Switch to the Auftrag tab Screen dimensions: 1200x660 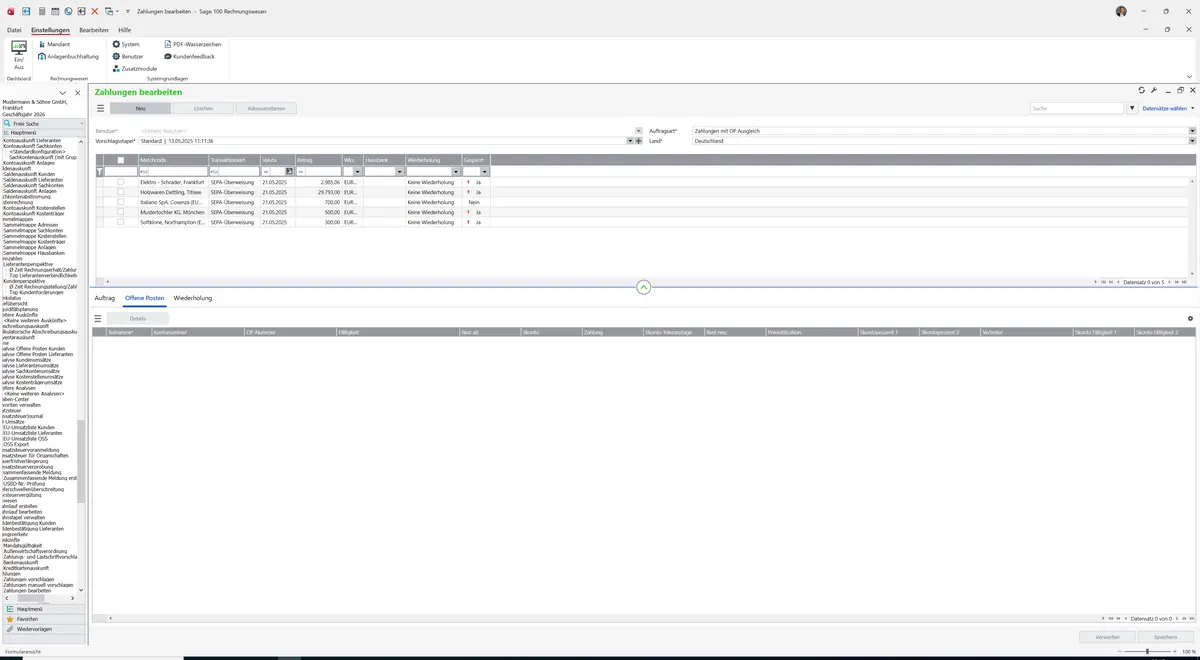[x=105, y=298]
